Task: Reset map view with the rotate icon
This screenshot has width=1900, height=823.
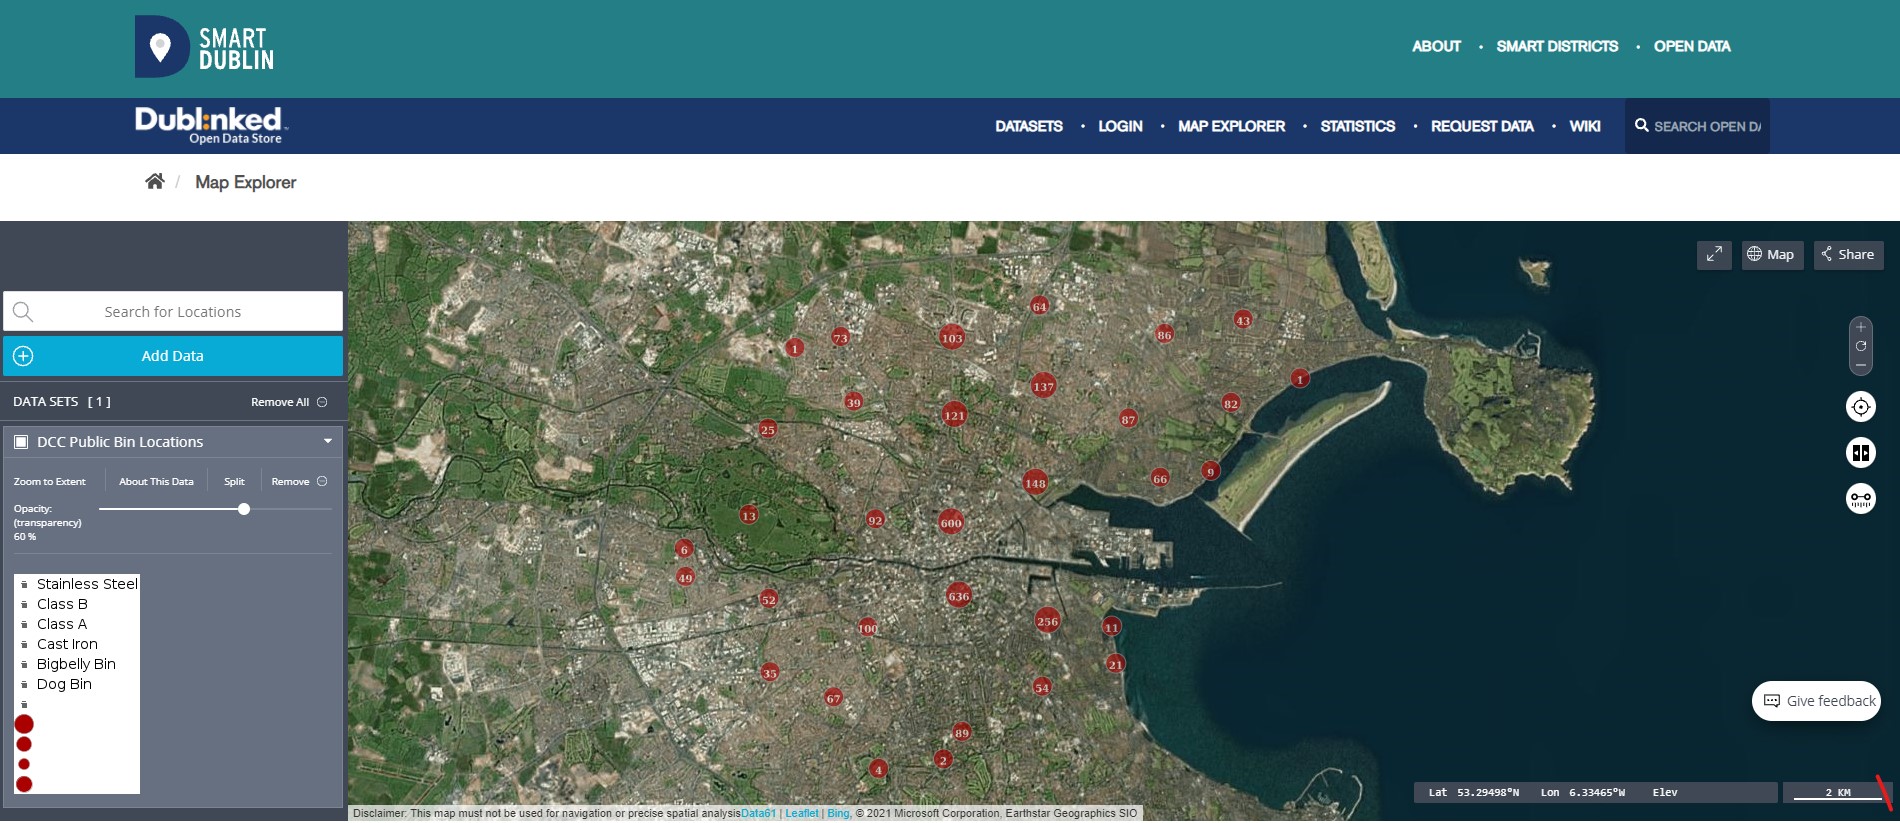Action: 1860,346
